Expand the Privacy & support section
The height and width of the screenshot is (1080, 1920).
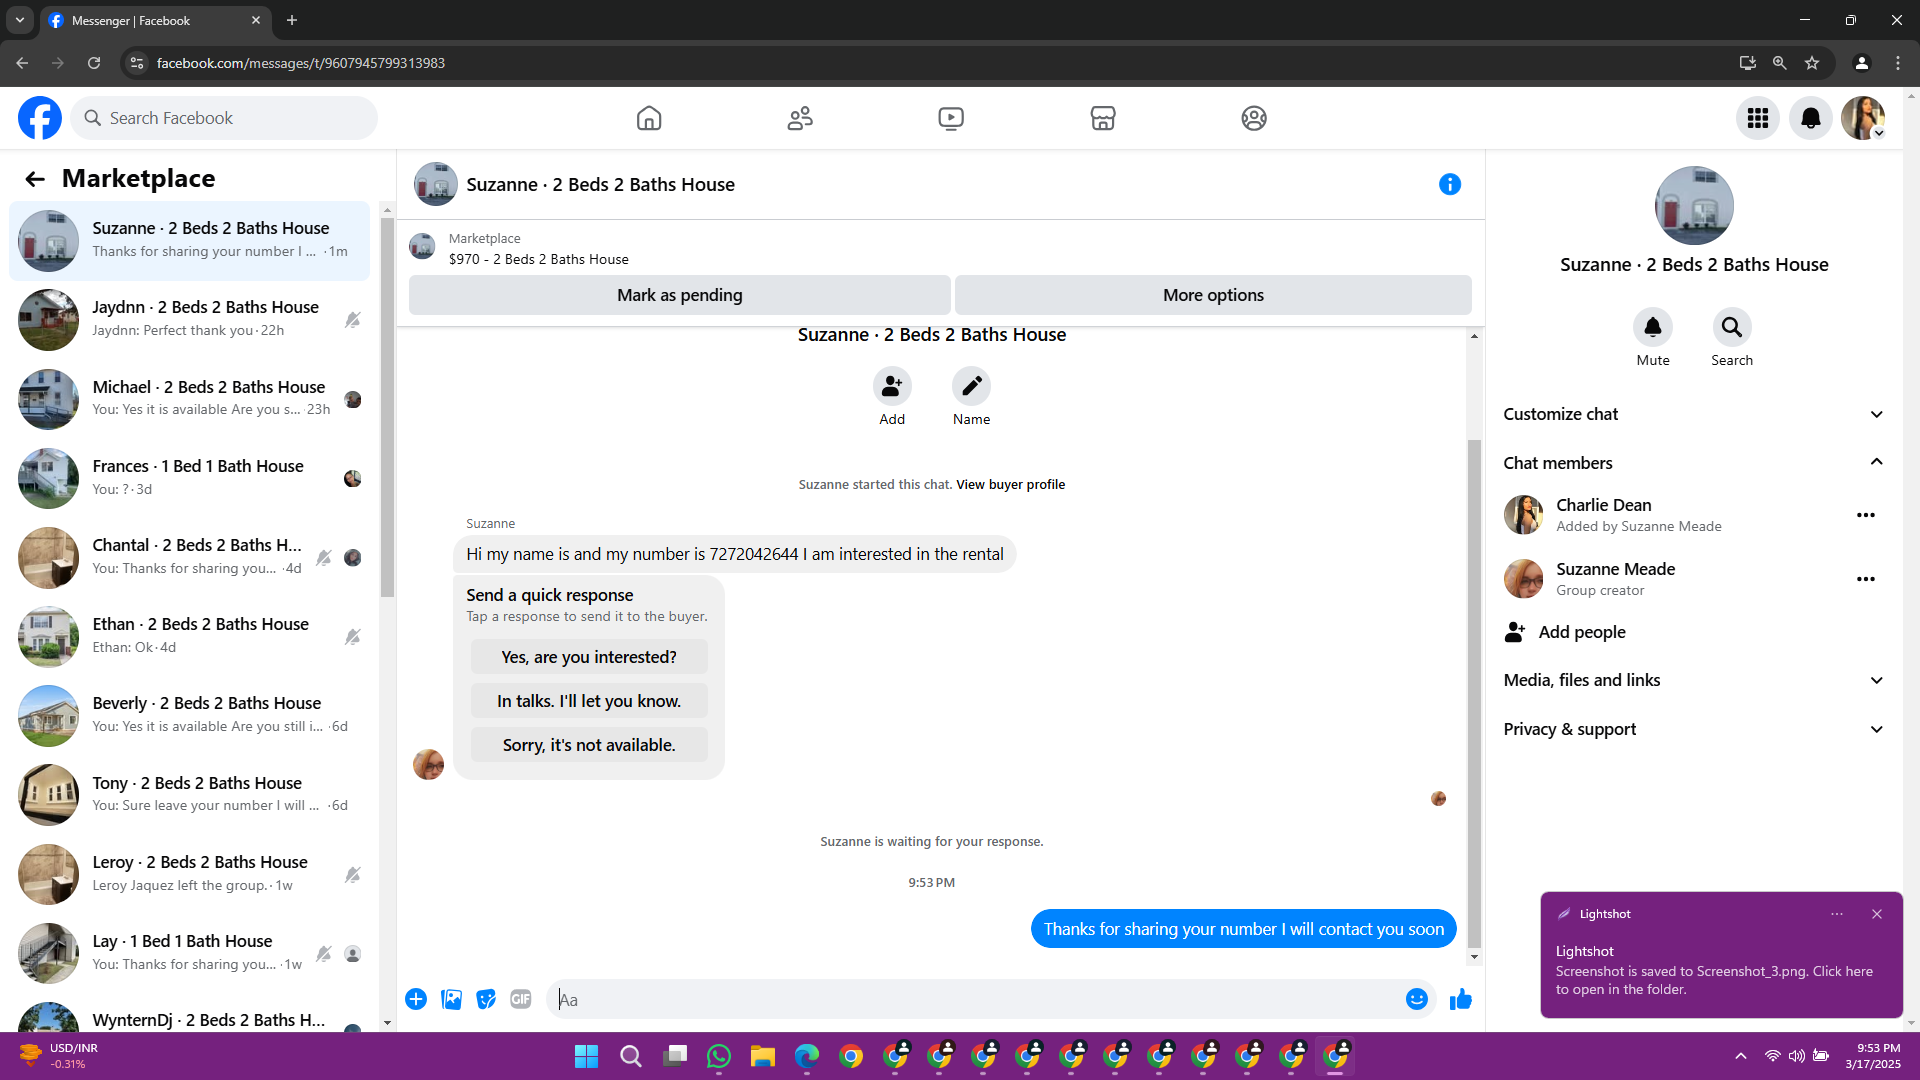point(1693,729)
